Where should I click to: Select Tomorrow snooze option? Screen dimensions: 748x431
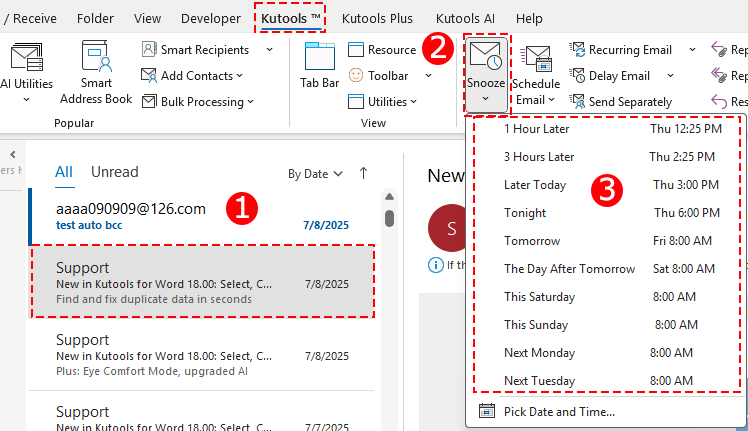click(x=607, y=241)
